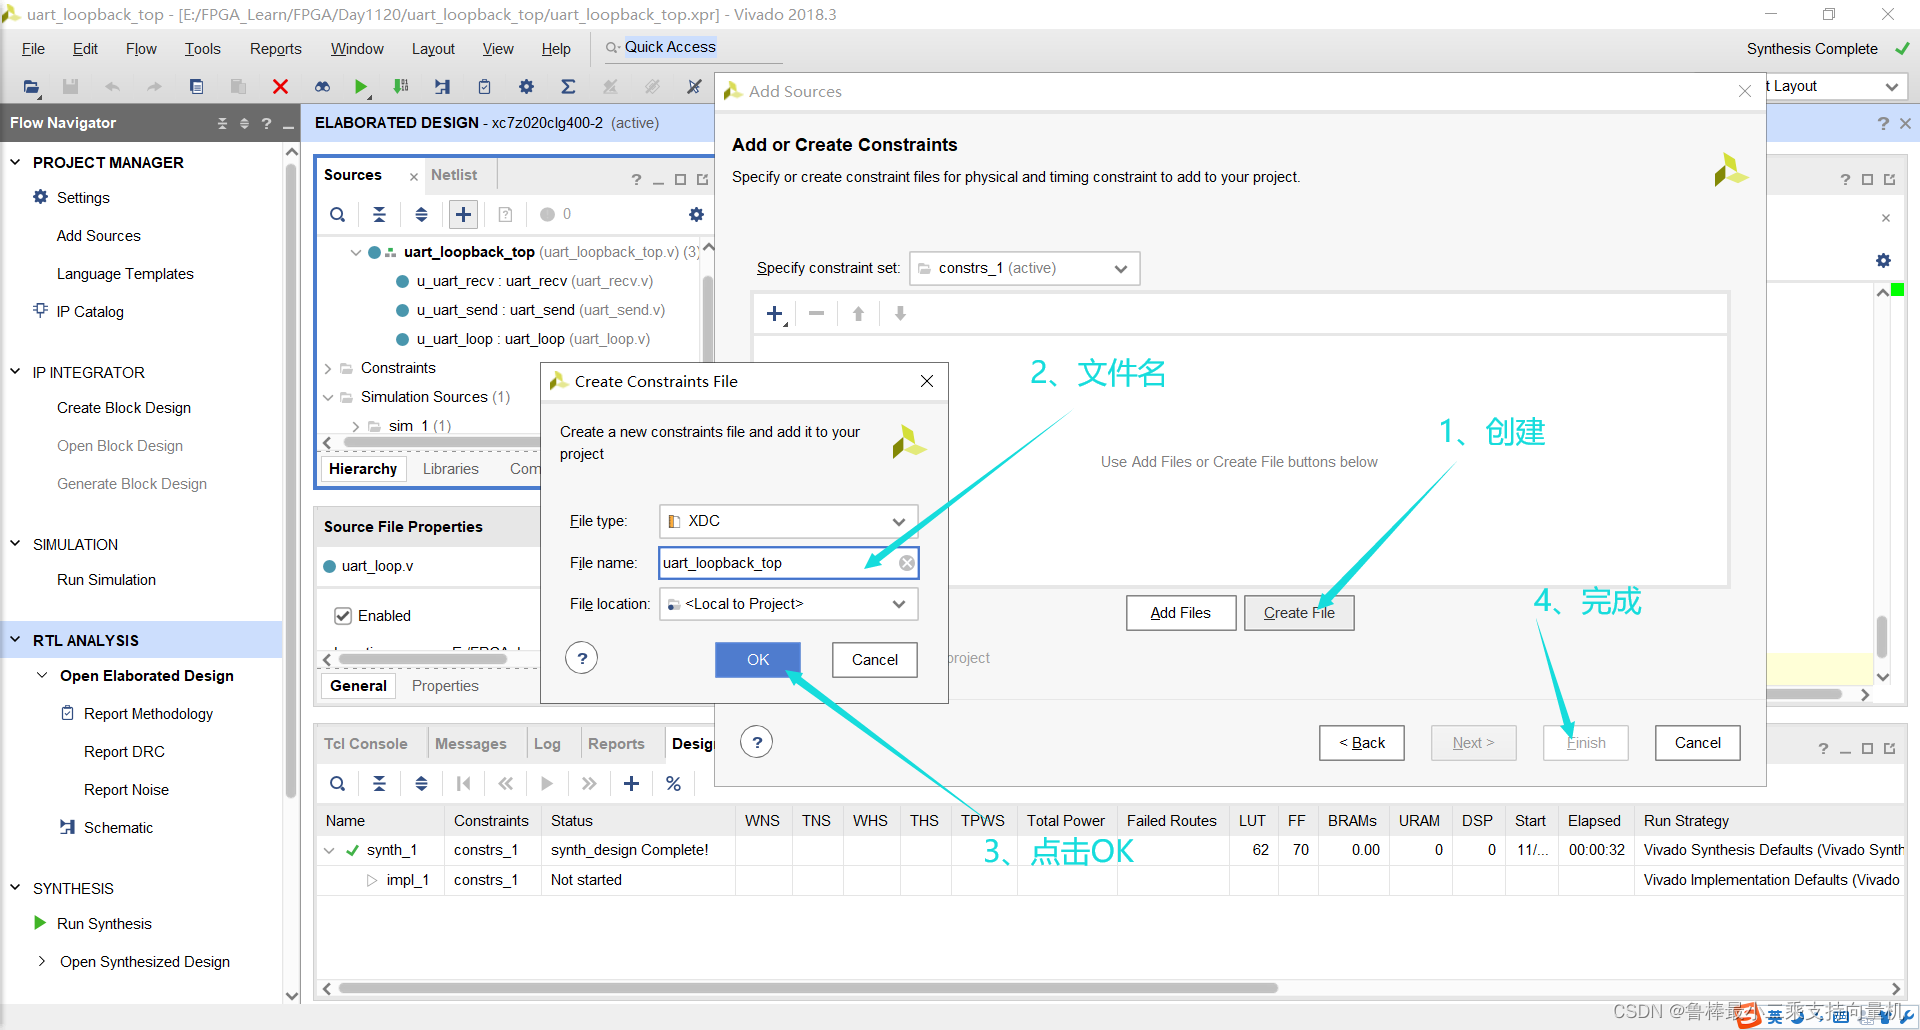Click the Settings gear toolbar icon
This screenshot has height=1030, width=1920.
(526, 87)
